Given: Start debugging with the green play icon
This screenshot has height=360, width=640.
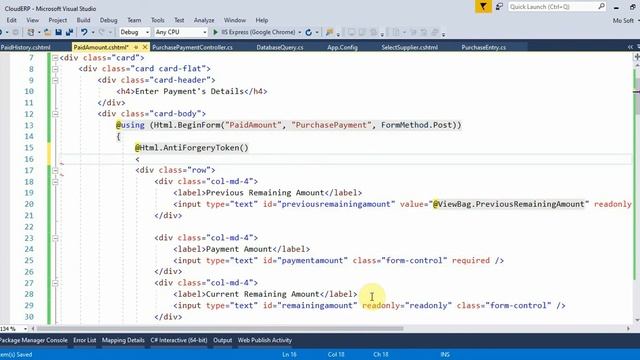Looking at the screenshot, I should coord(216,32).
